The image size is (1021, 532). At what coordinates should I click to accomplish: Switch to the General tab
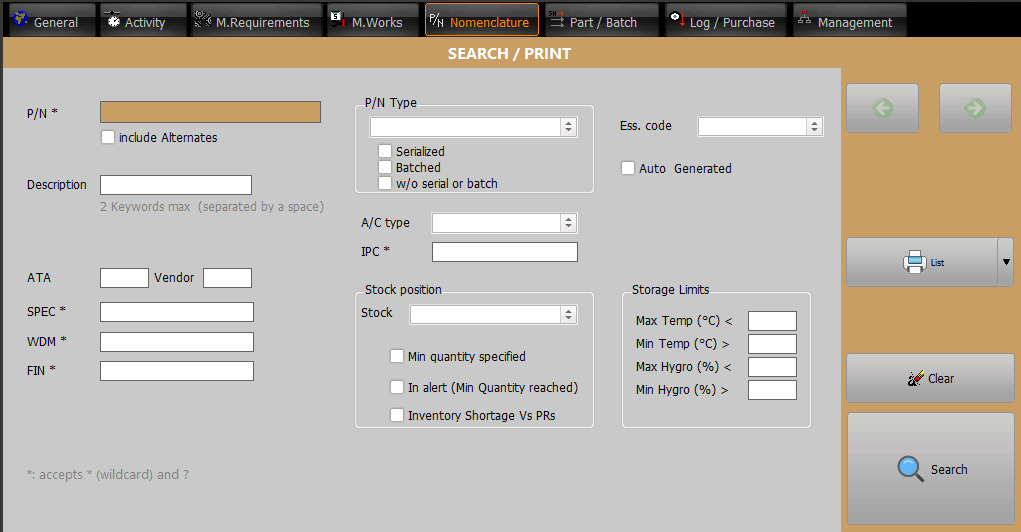coord(51,20)
